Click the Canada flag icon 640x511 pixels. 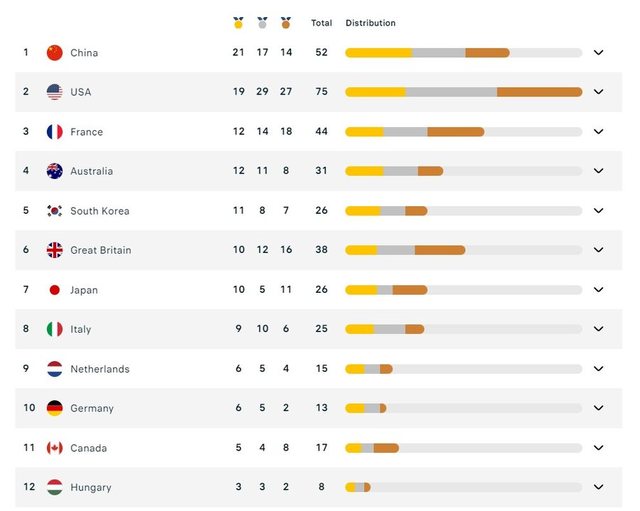(x=55, y=448)
